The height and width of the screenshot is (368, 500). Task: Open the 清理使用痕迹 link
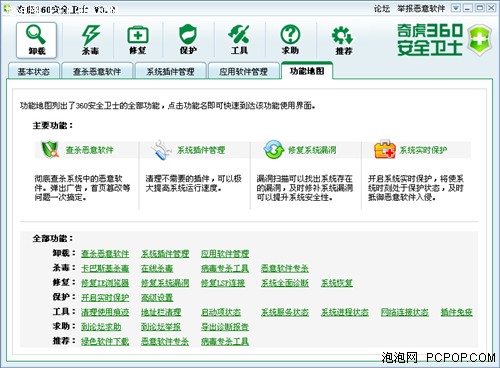105,312
